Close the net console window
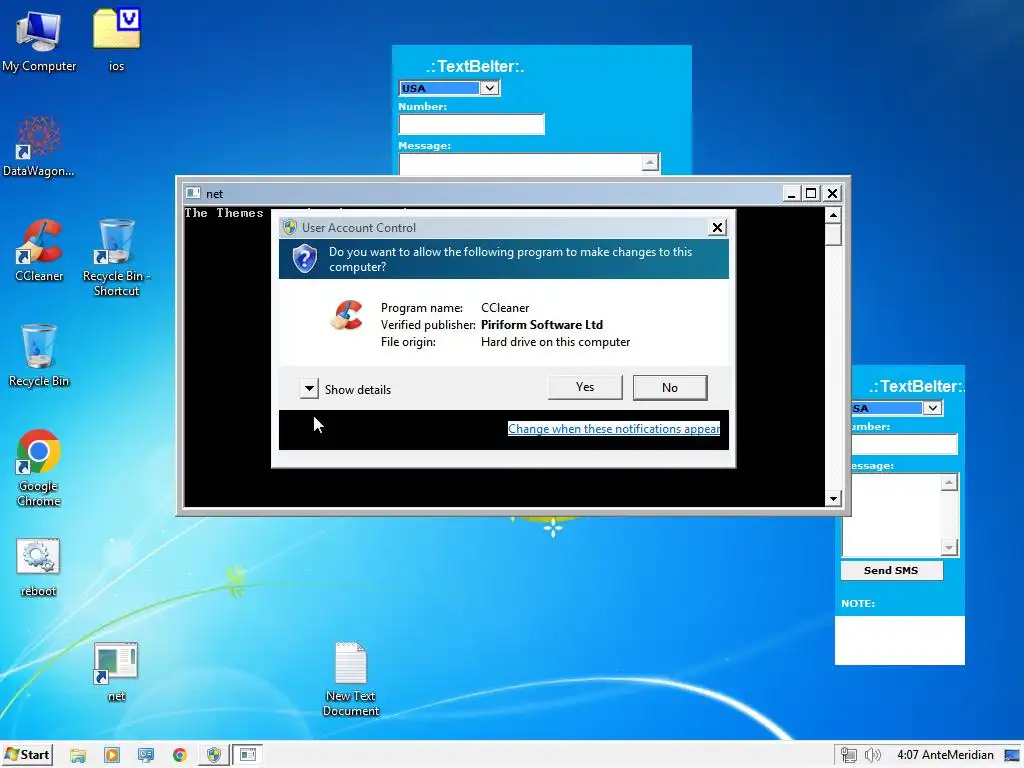Viewport: 1024px width, 768px height. pyautogui.click(x=832, y=193)
